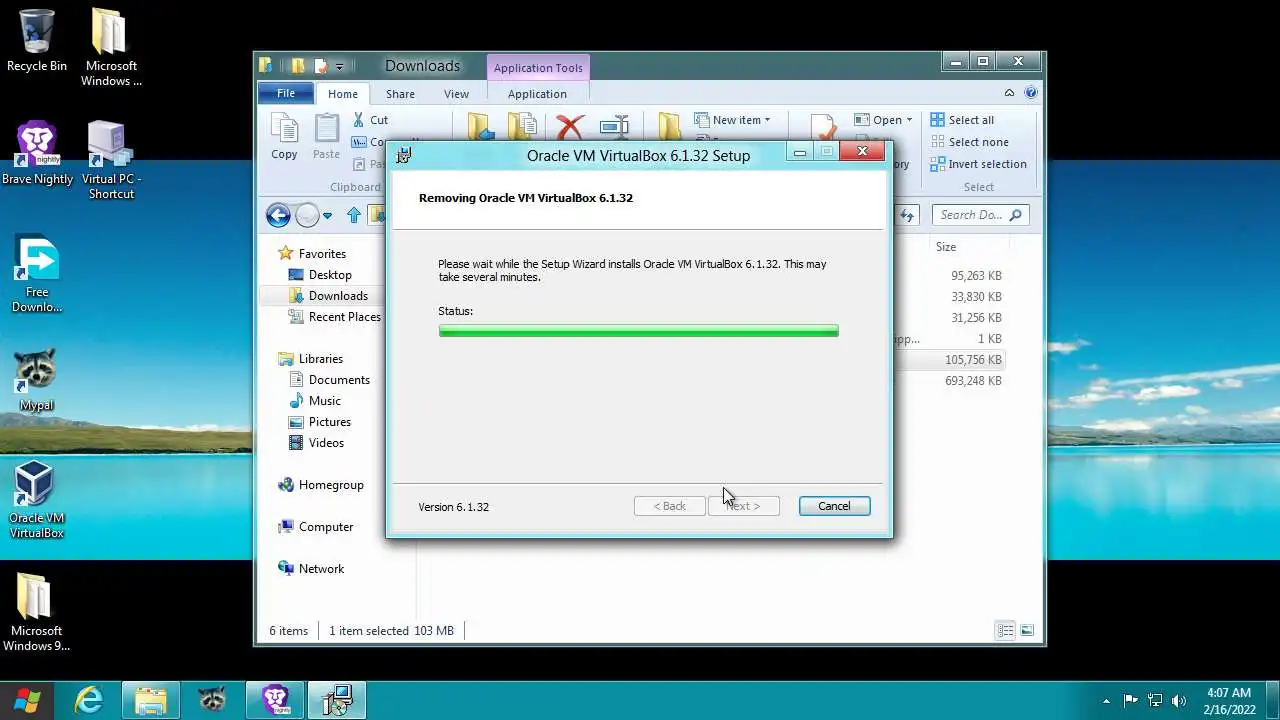This screenshot has width=1280, height=720.
Task: Launch the Mypal browser desktop icon
Action: pos(37,381)
